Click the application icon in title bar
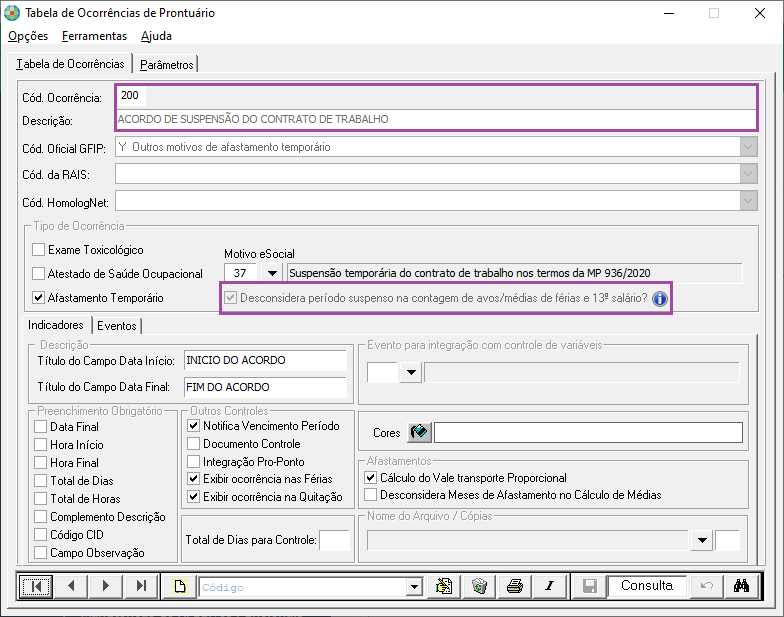The image size is (784, 617). point(12,13)
